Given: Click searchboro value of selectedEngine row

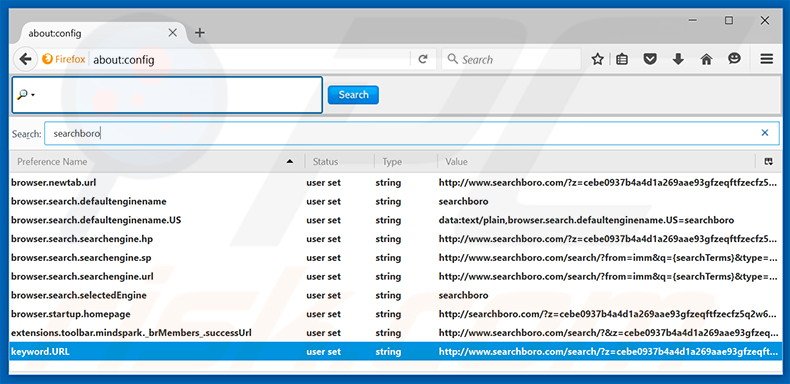Looking at the screenshot, I should click(x=463, y=295).
